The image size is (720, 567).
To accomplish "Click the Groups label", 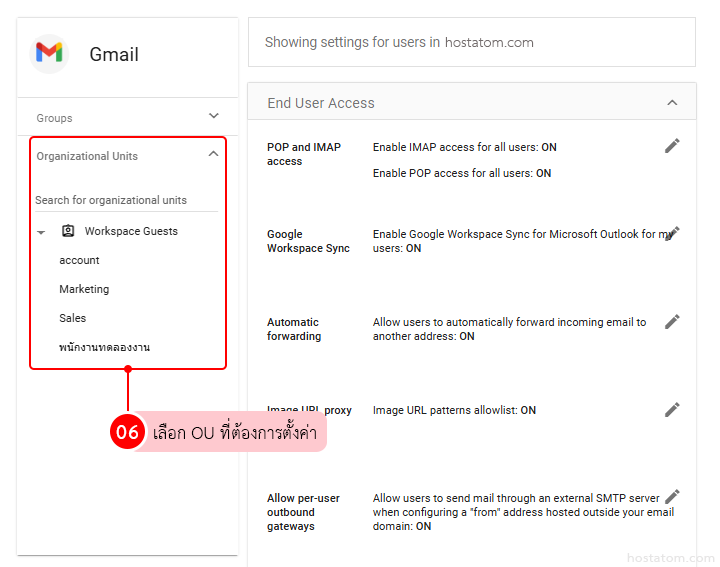I will click(x=54, y=118).
